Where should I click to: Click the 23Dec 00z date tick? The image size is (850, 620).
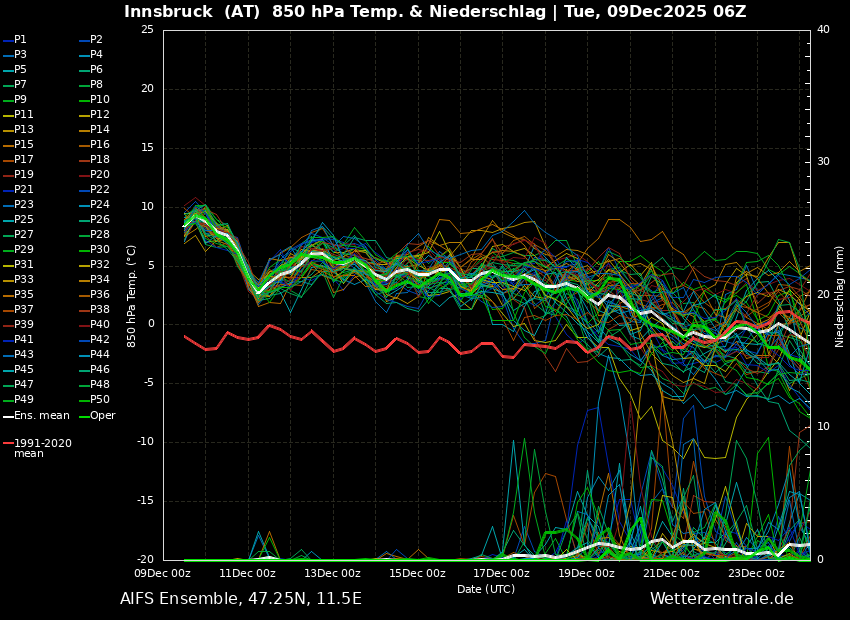pyautogui.click(x=755, y=574)
